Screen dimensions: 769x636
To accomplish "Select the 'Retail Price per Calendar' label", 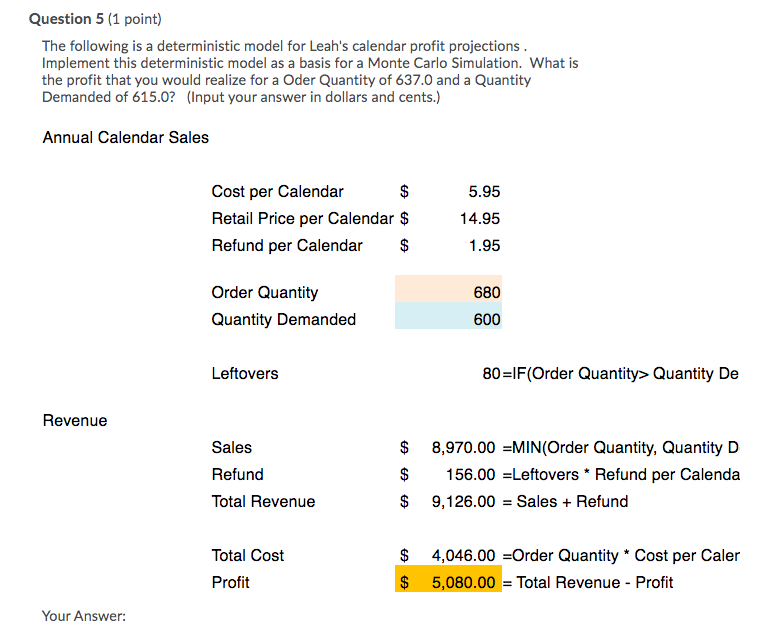I will 302,218.
